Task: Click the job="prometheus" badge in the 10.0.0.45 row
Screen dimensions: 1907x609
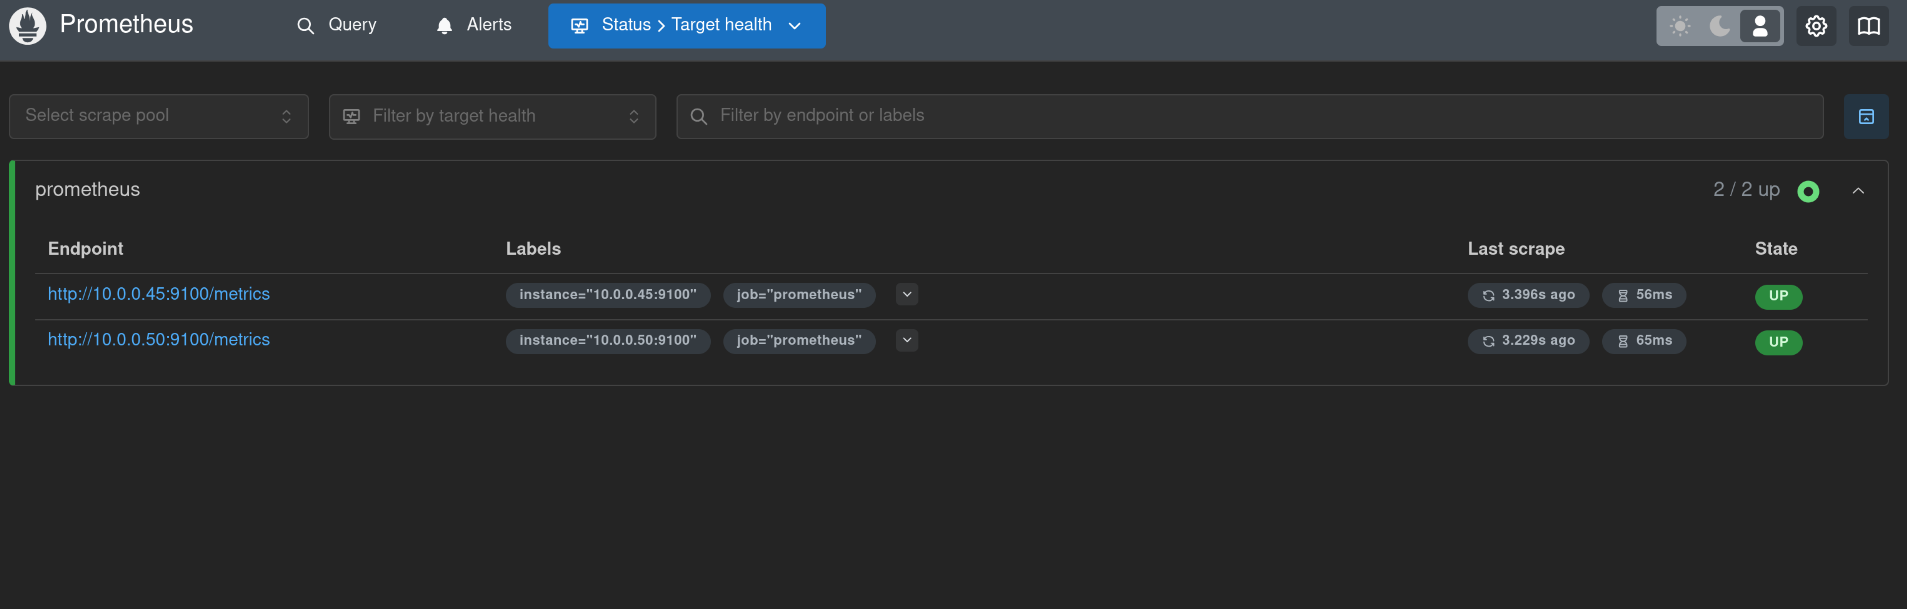Action: click(799, 295)
